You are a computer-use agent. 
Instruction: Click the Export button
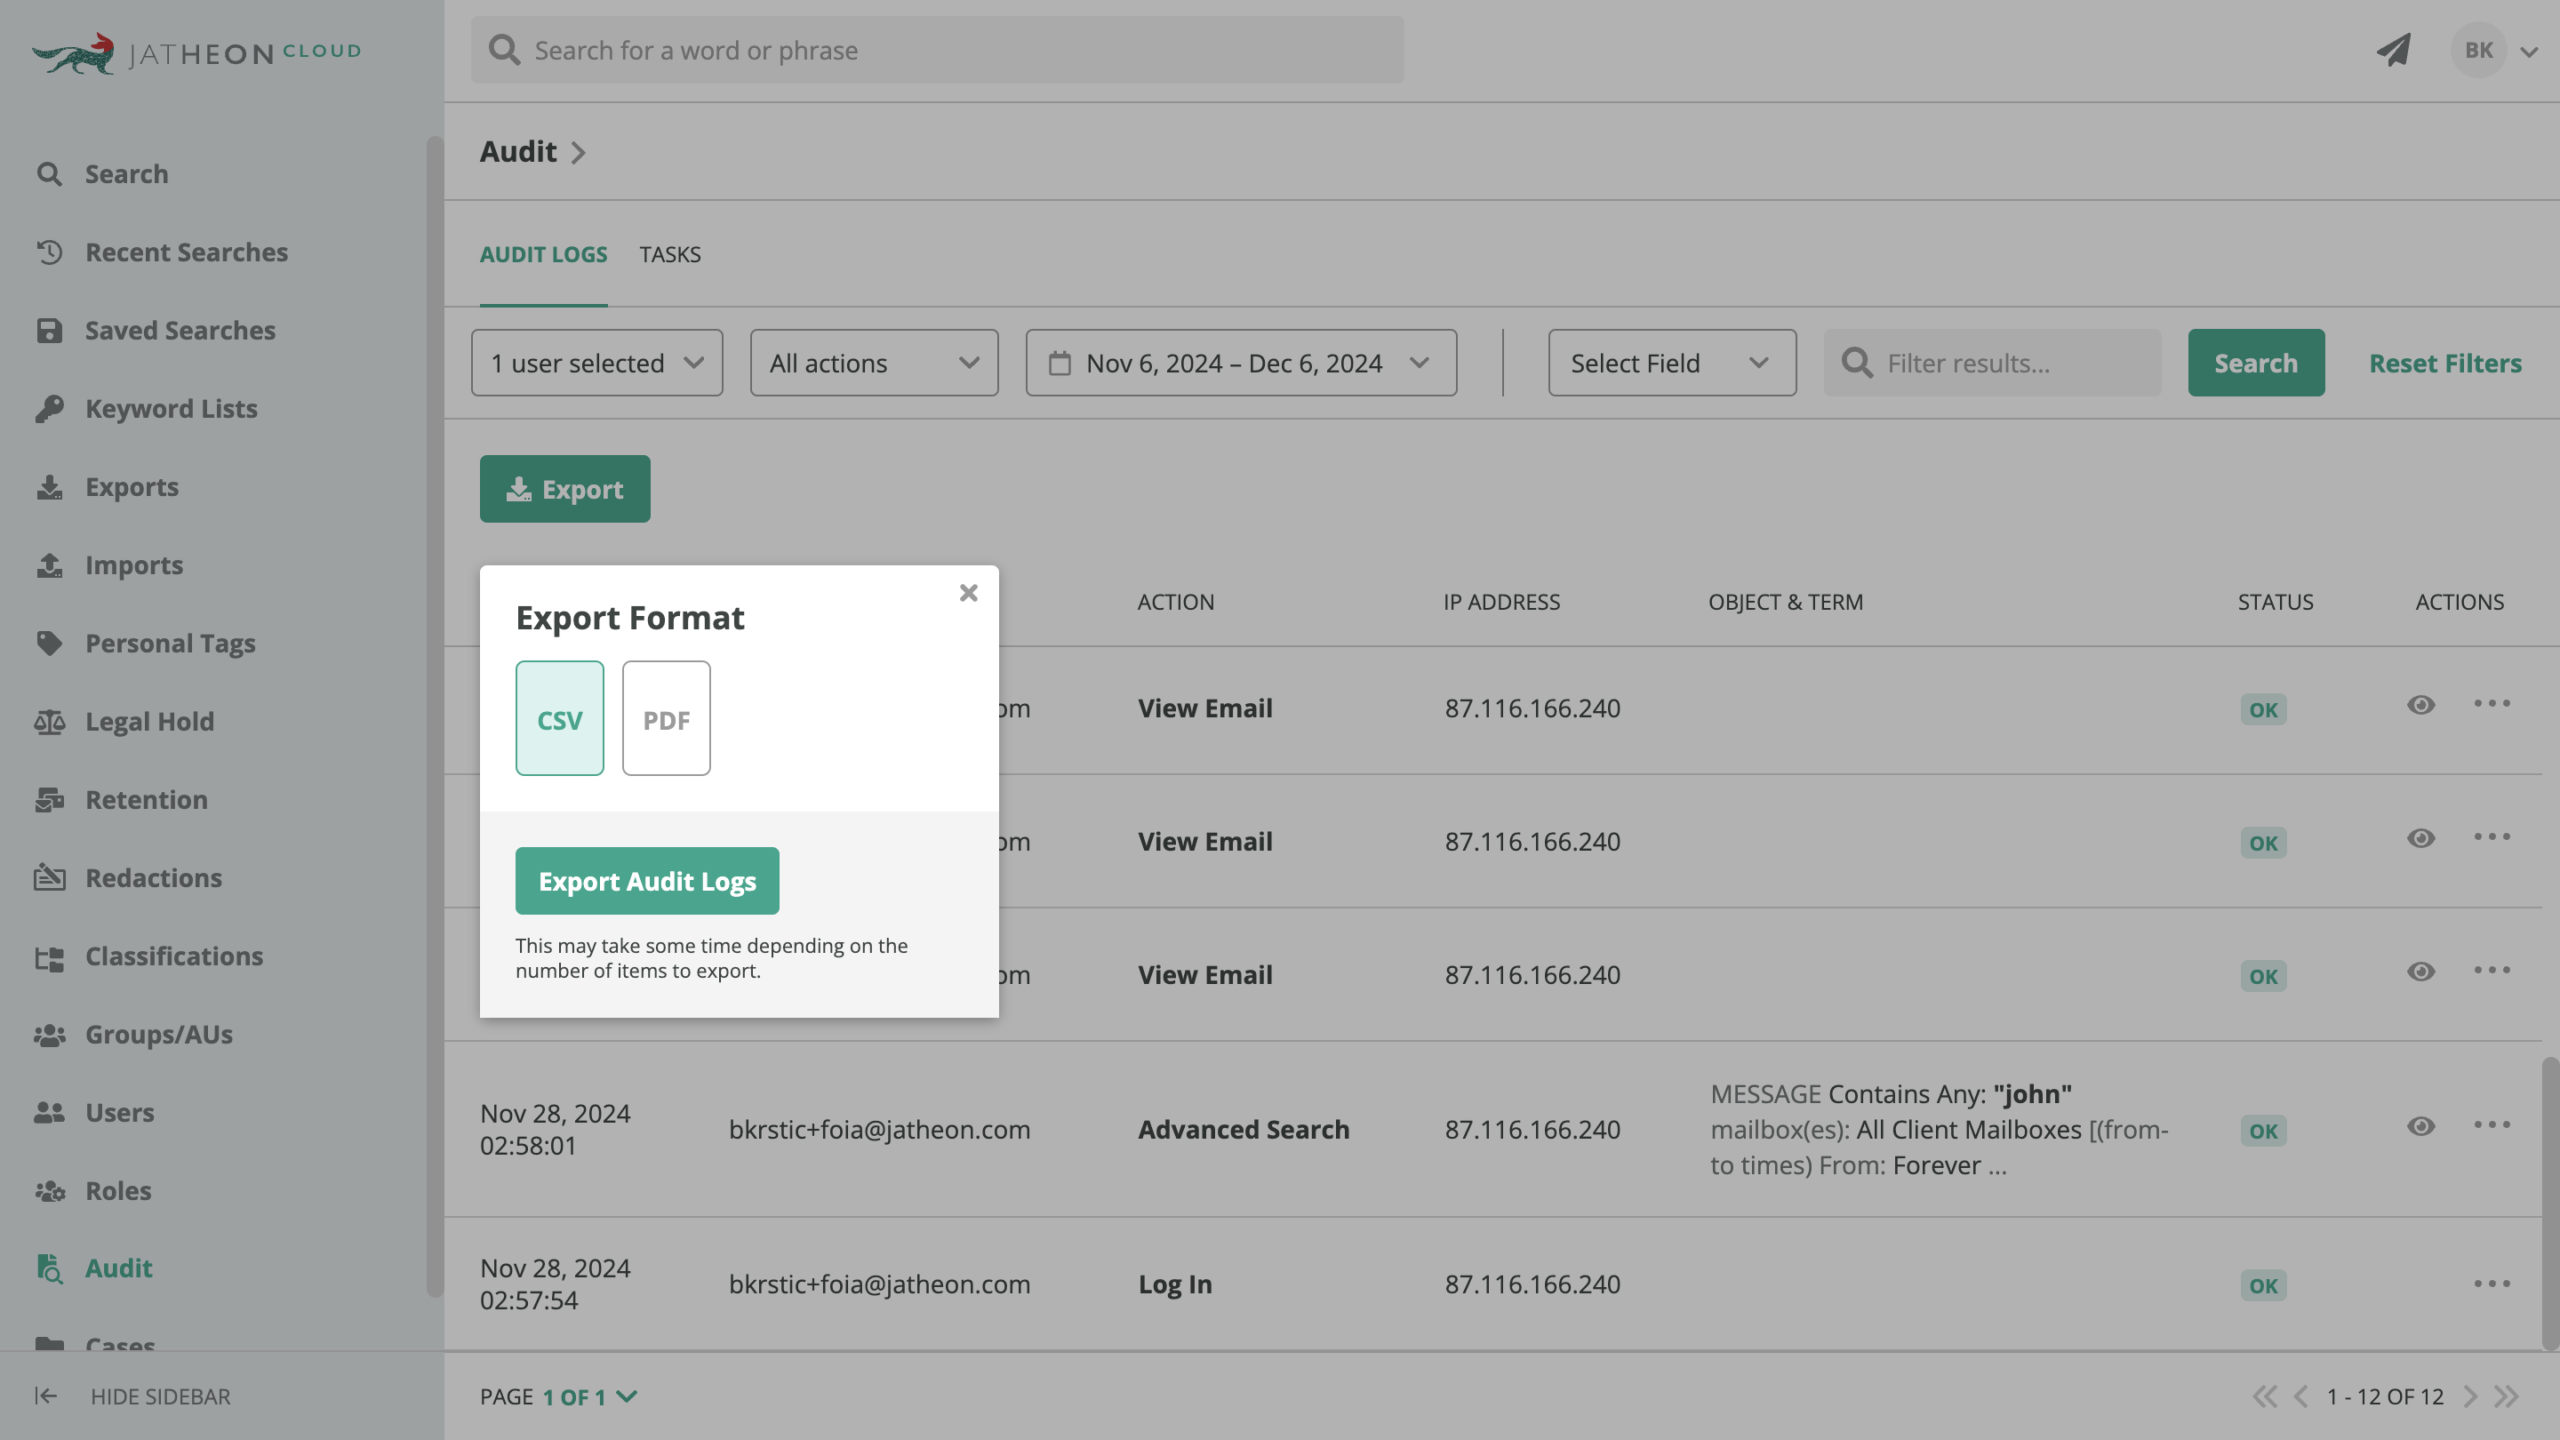[x=565, y=489]
